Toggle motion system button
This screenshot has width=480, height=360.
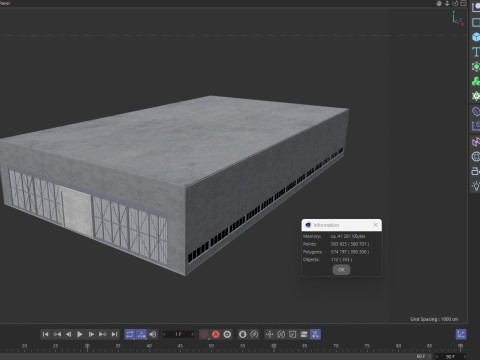point(243,334)
